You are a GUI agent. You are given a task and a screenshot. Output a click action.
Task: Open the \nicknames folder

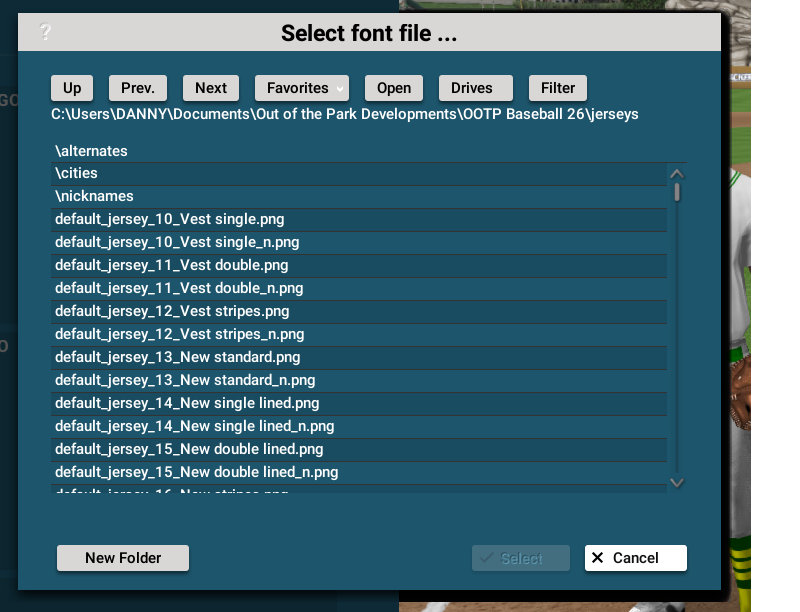pos(95,197)
